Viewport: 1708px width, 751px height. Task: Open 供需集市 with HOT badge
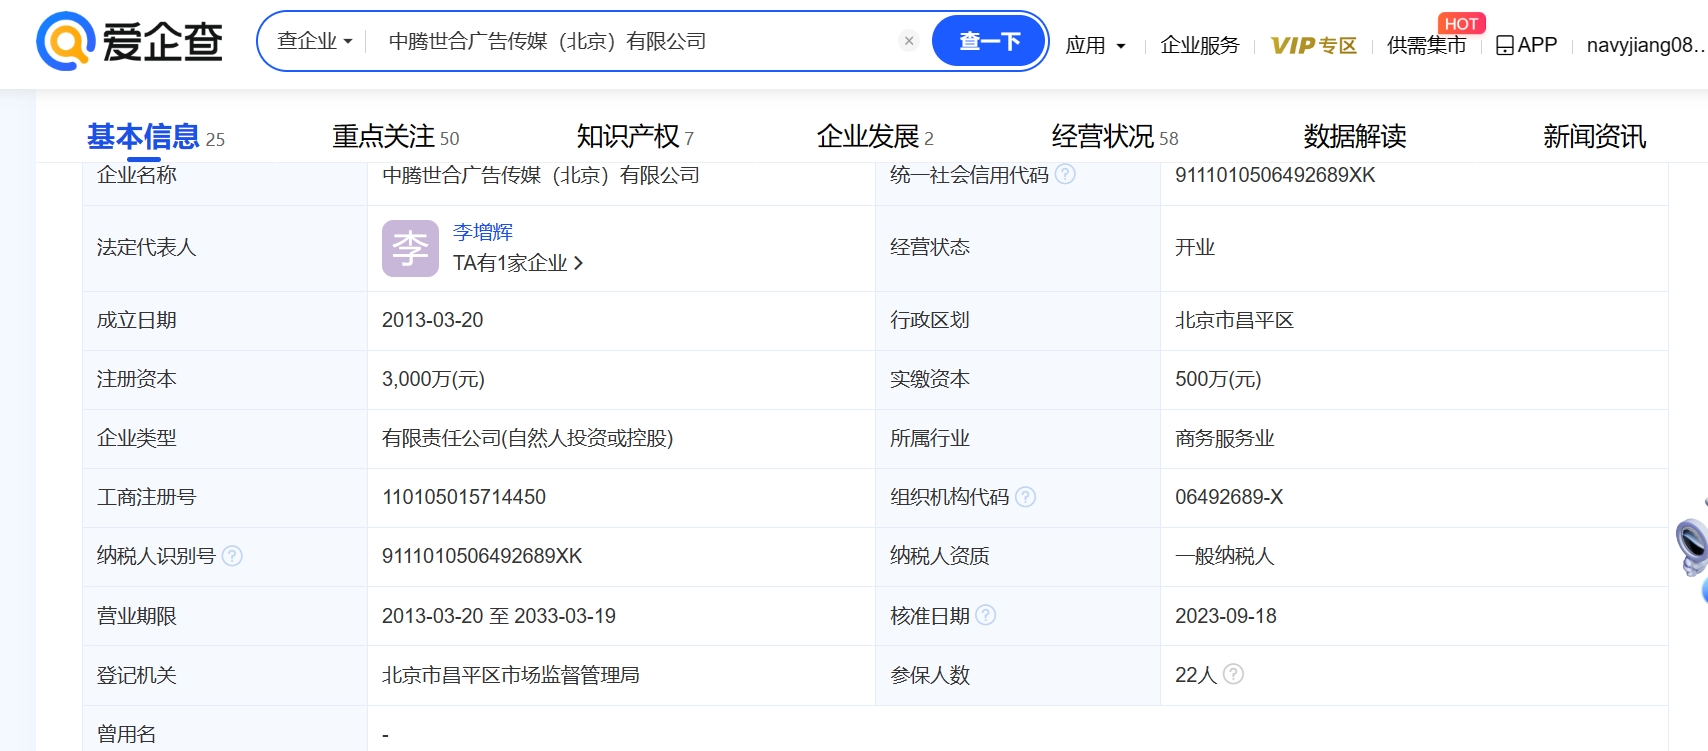pos(1427,45)
